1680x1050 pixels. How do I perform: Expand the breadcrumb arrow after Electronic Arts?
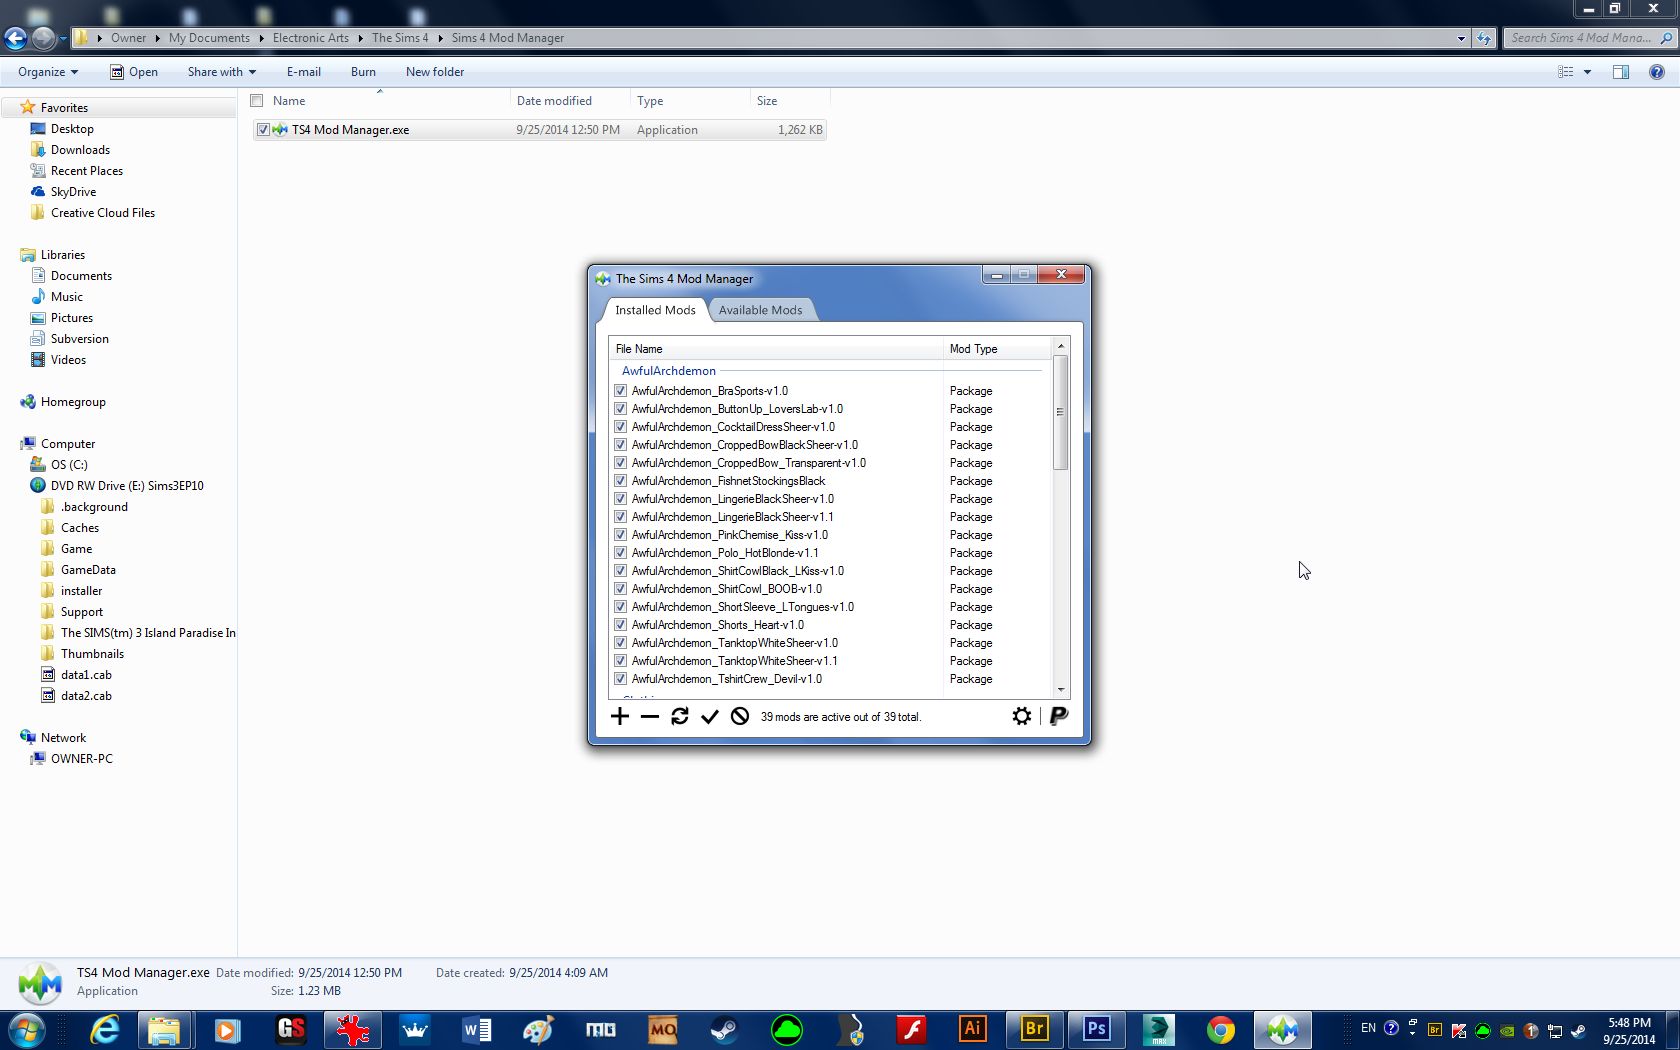click(360, 38)
